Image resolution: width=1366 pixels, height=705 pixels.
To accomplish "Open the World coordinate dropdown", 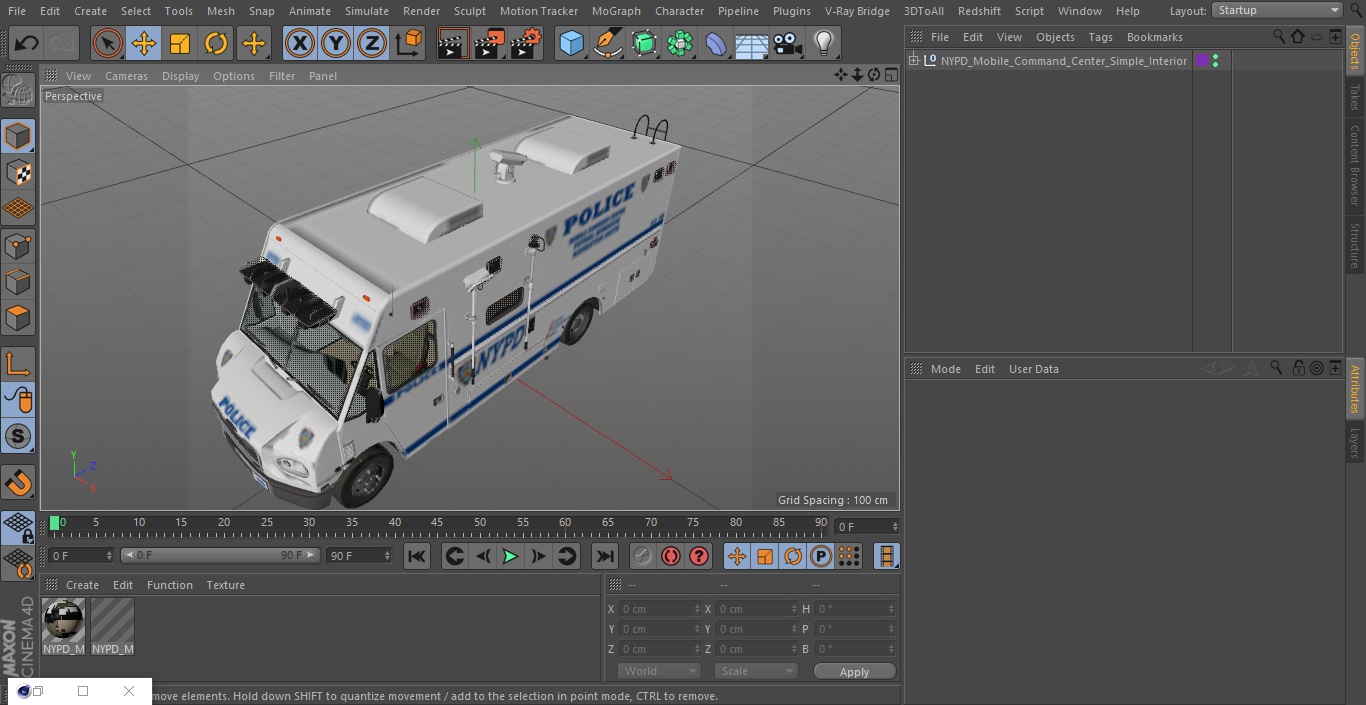I will (x=659, y=671).
